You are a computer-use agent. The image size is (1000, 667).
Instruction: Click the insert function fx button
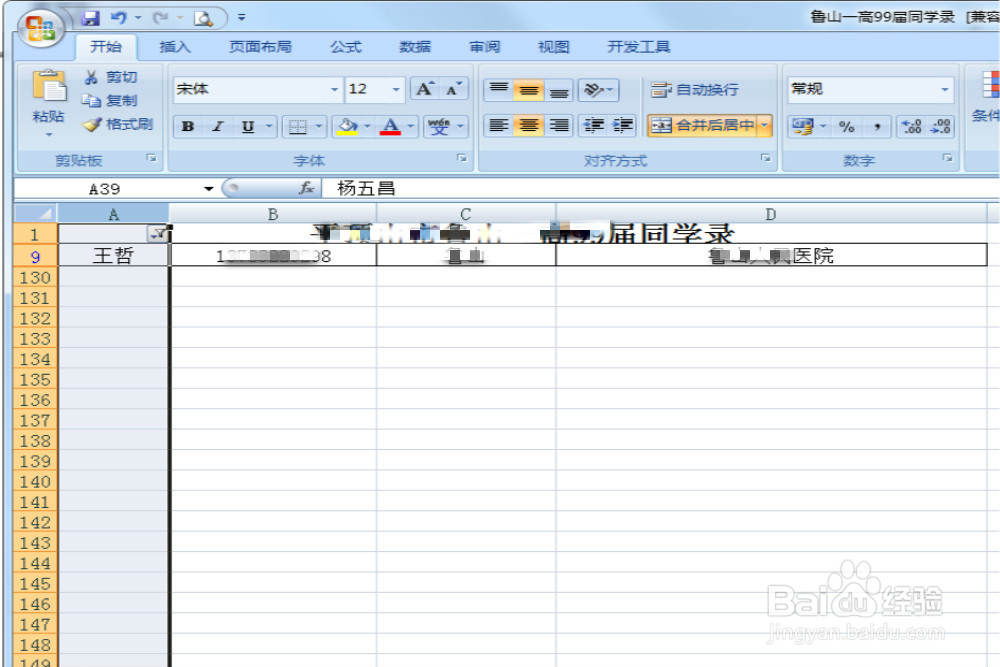[306, 188]
